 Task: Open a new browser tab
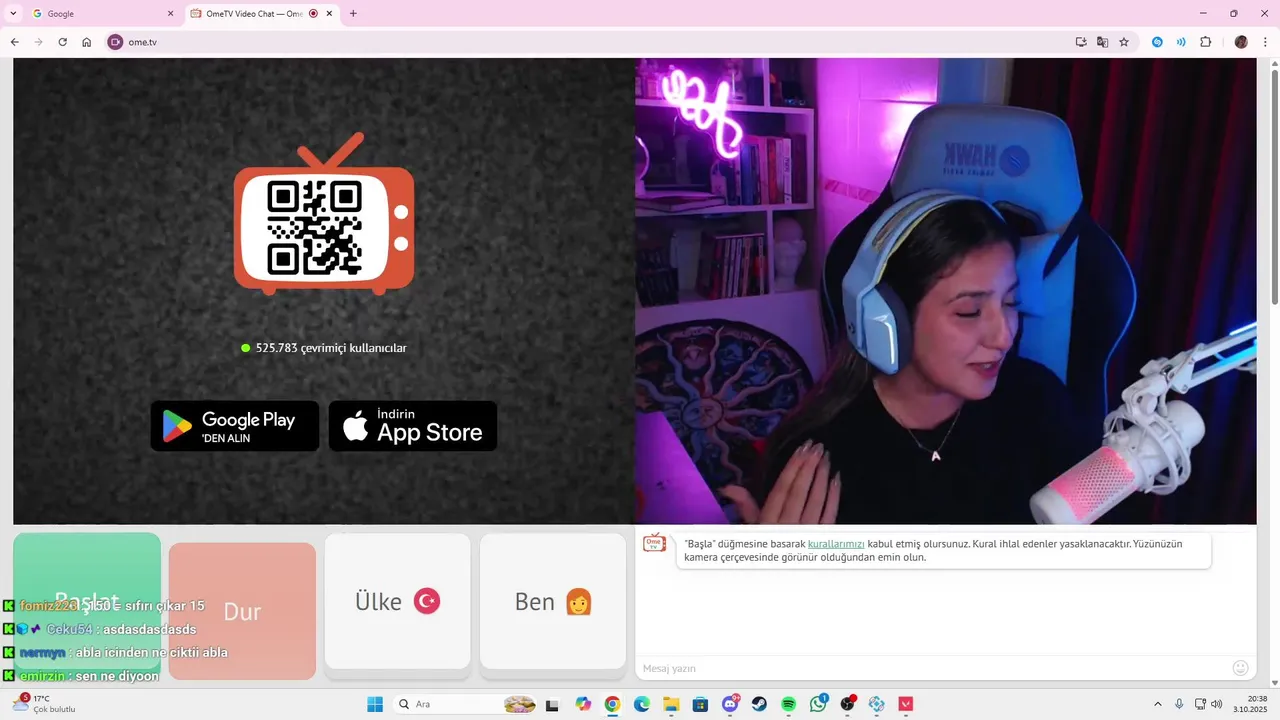coord(353,14)
